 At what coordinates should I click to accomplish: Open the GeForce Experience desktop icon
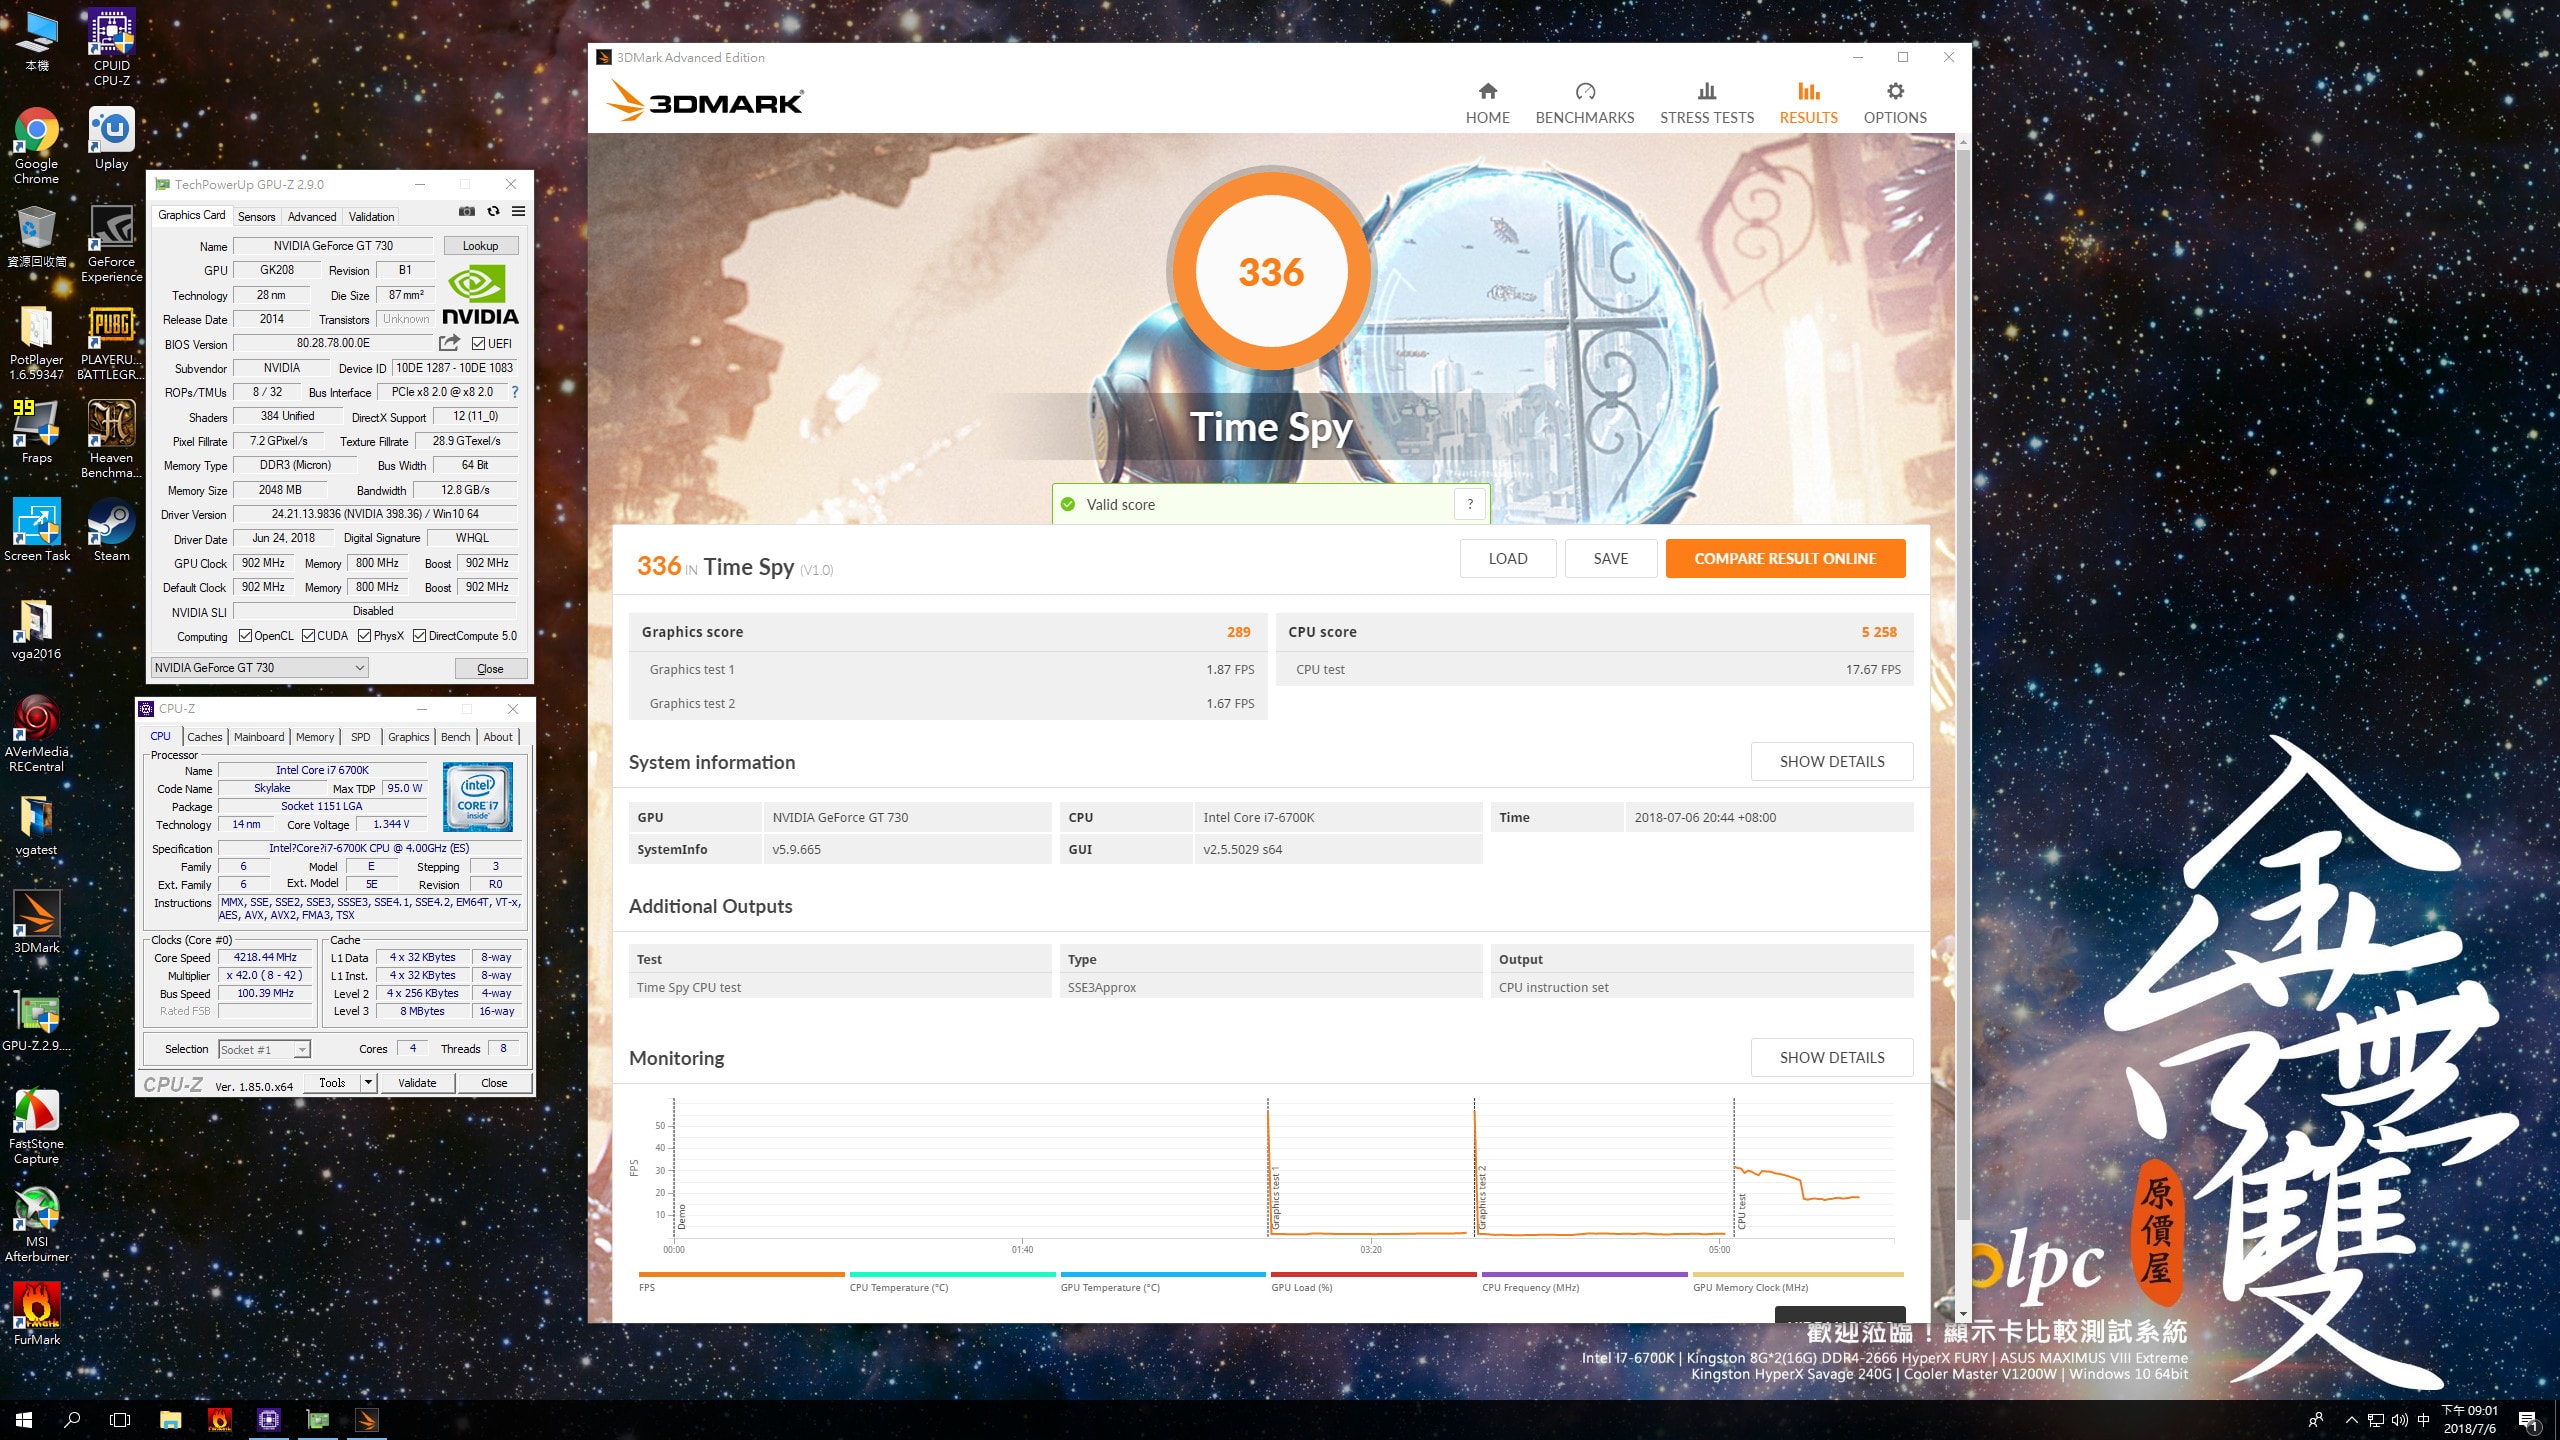[x=112, y=244]
